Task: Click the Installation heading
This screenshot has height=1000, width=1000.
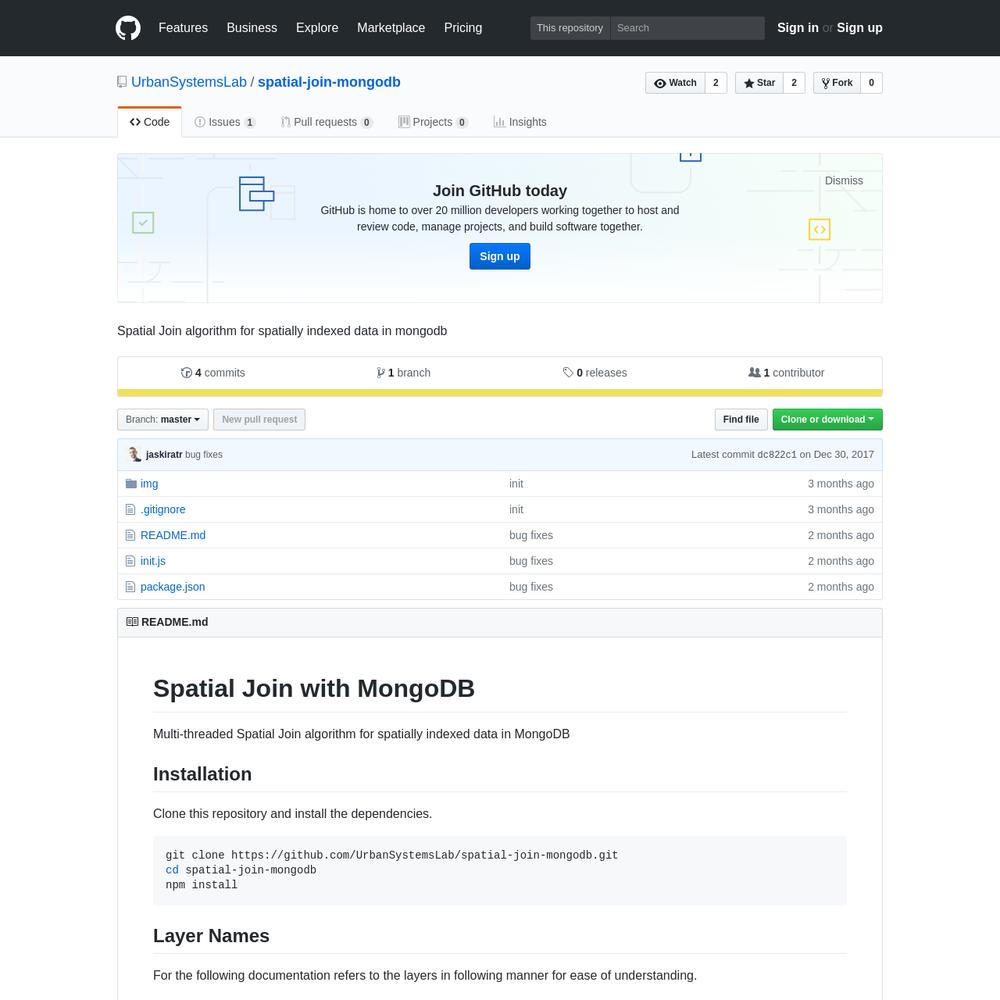Action: coord(202,774)
